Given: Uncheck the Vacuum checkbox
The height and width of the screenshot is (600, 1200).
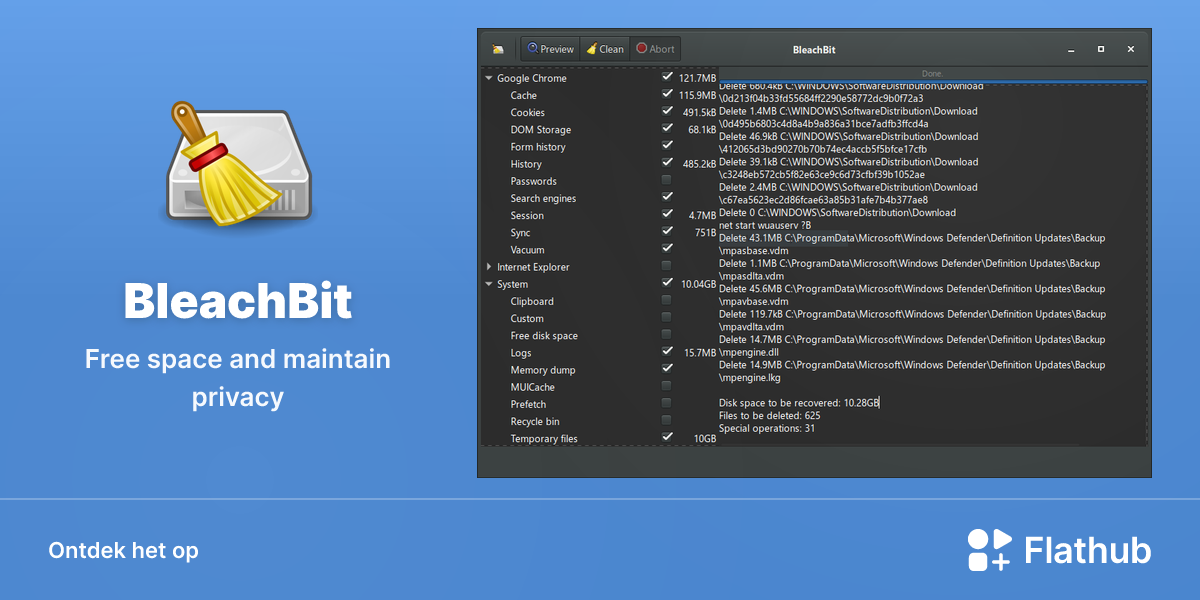Looking at the screenshot, I should click(x=667, y=247).
